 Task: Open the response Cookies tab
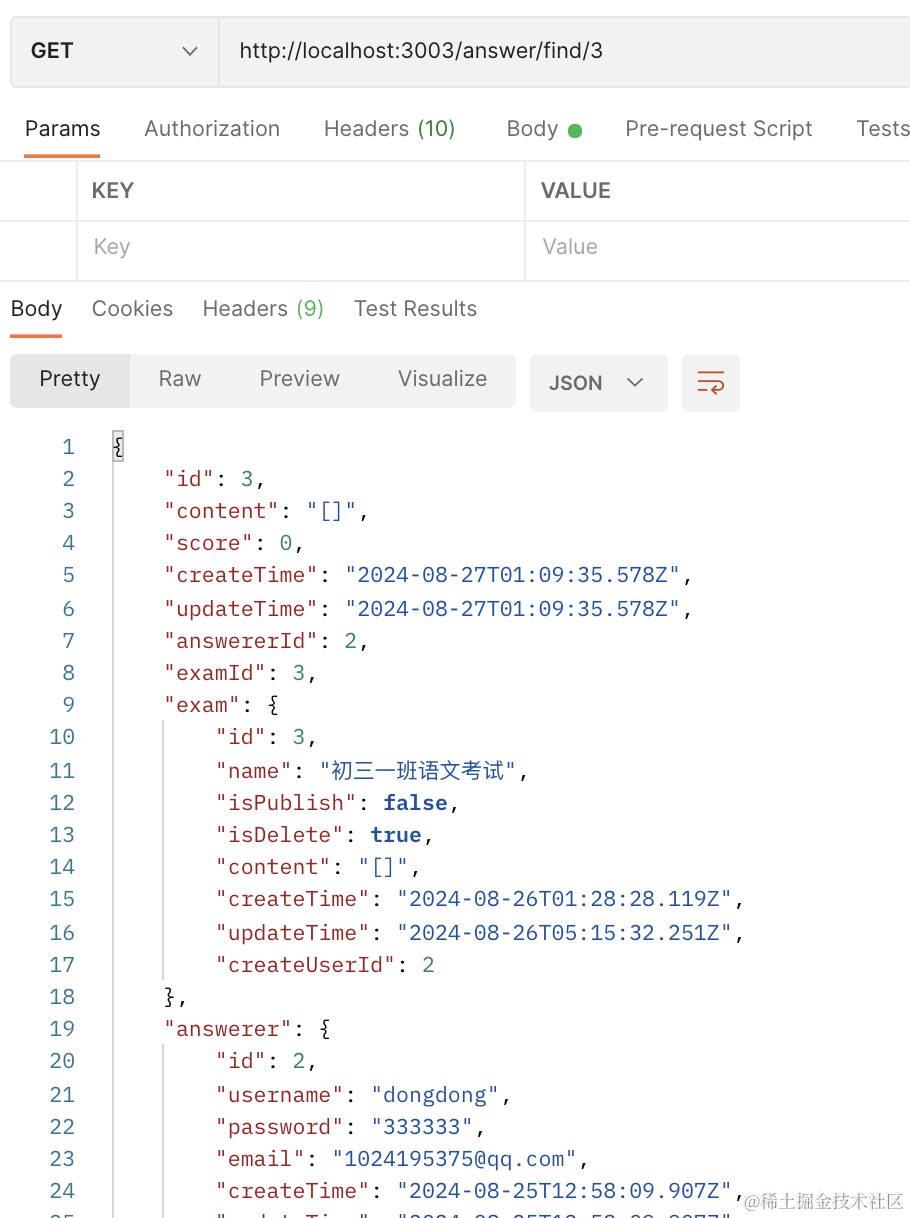coord(132,309)
